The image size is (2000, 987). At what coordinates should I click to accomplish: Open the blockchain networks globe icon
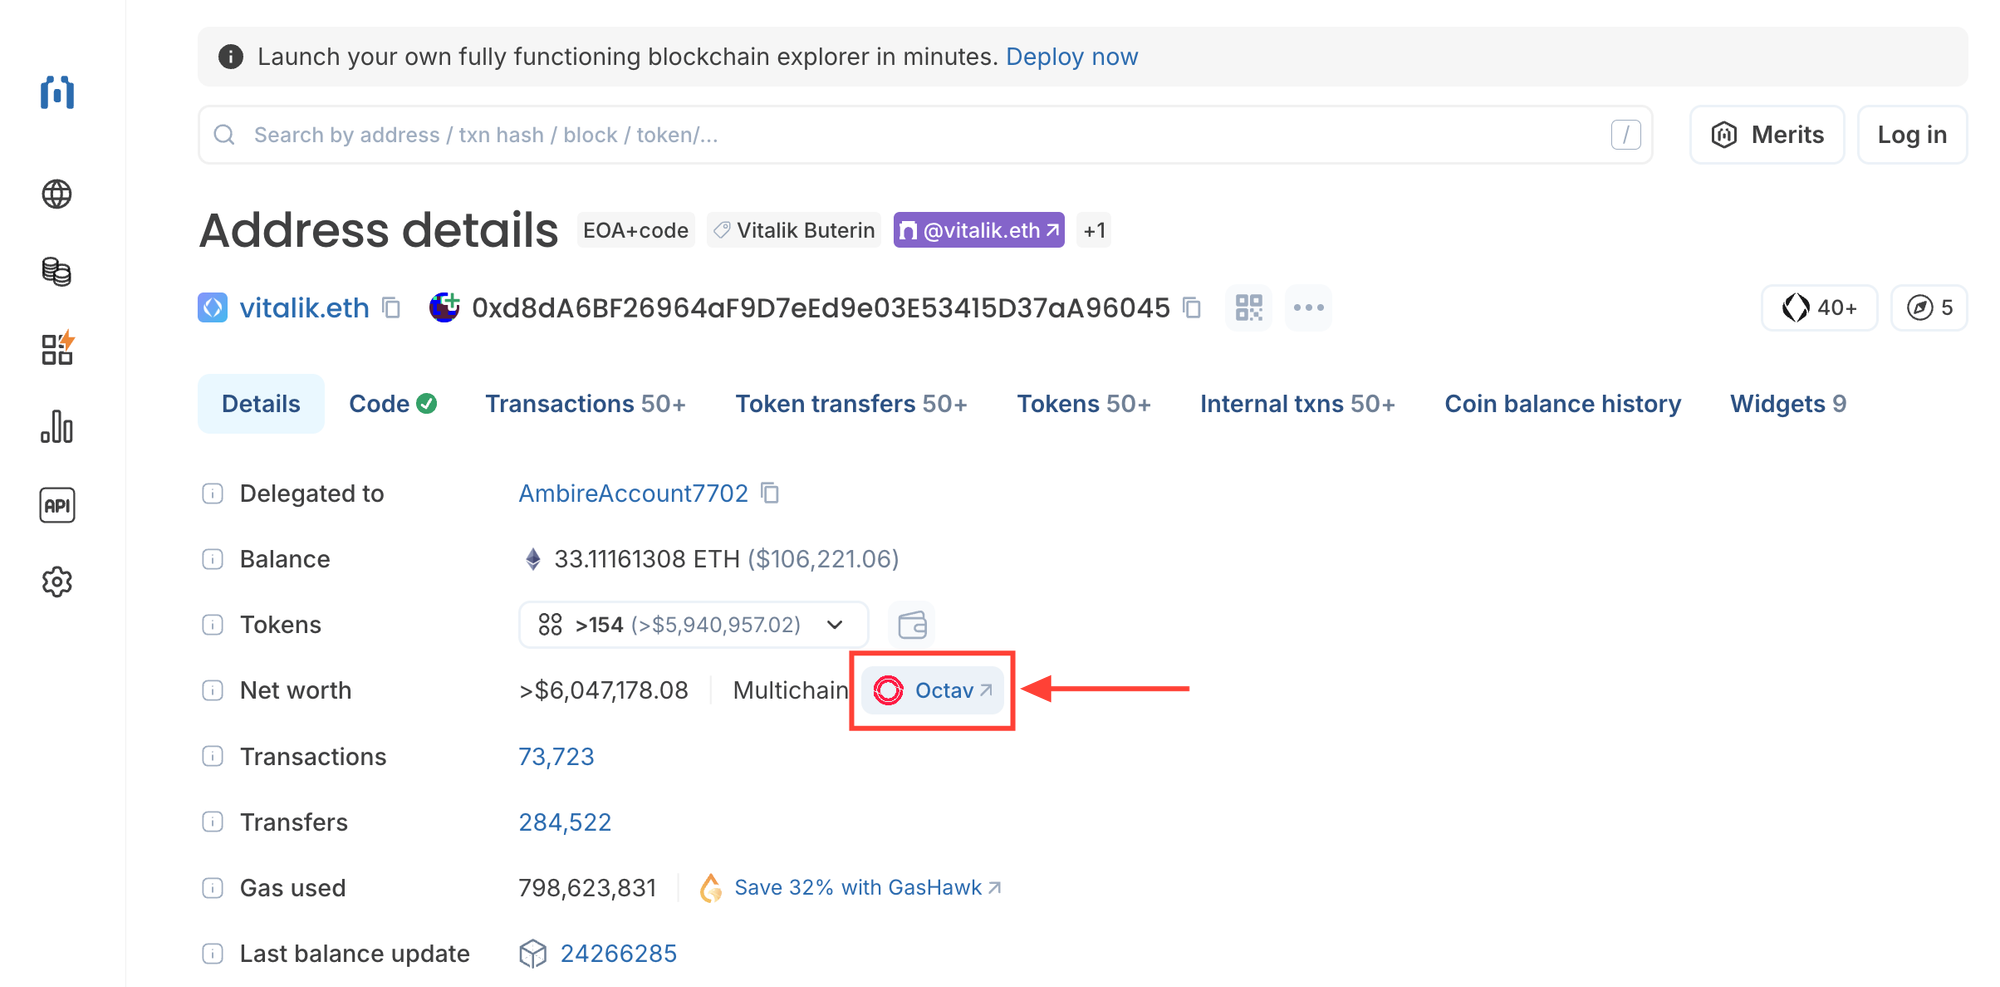[x=57, y=194]
